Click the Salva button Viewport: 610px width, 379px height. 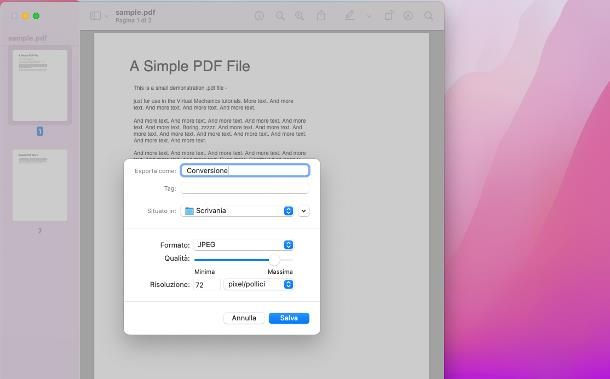point(289,318)
